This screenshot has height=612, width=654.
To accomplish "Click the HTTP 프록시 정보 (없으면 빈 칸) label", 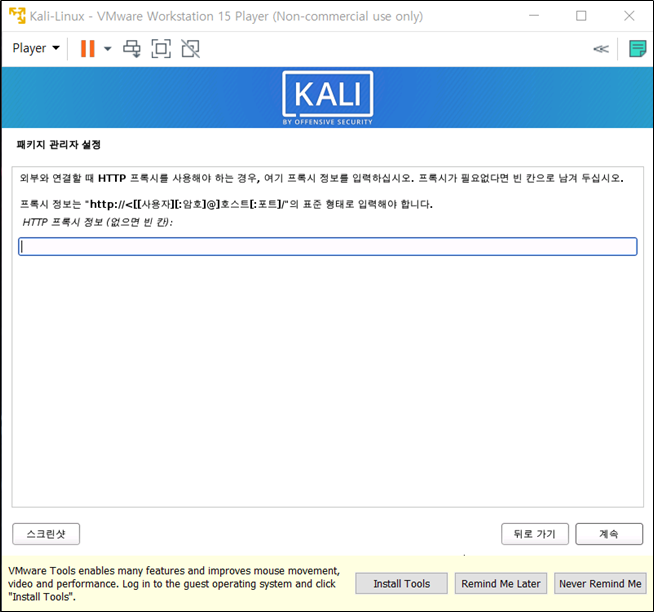I will [x=98, y=222].
